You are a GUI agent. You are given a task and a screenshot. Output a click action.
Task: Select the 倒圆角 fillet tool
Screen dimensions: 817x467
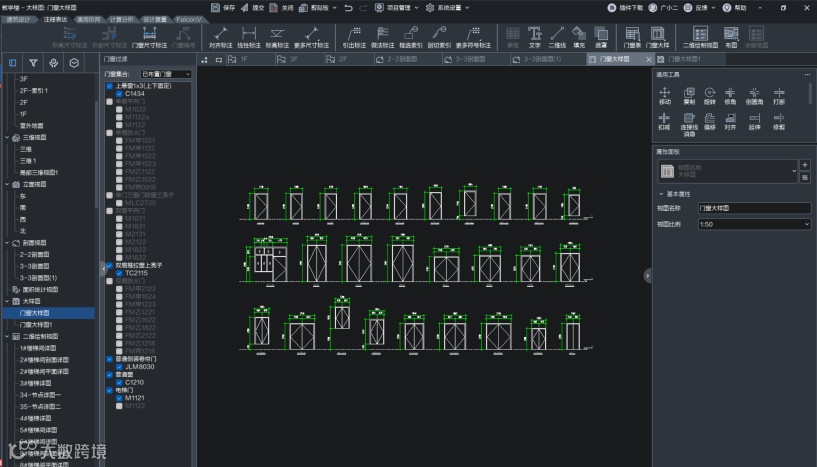(x=754, y=96)
